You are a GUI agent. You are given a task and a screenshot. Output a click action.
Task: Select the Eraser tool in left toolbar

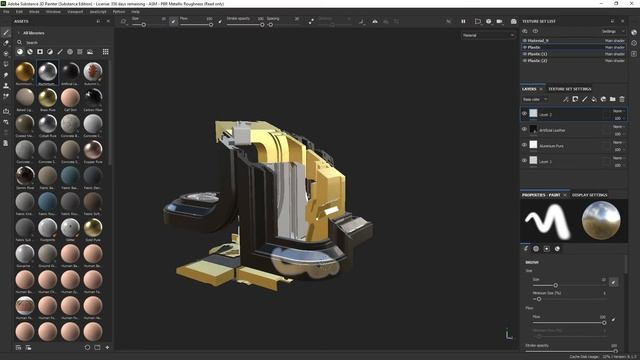[6, 43]
